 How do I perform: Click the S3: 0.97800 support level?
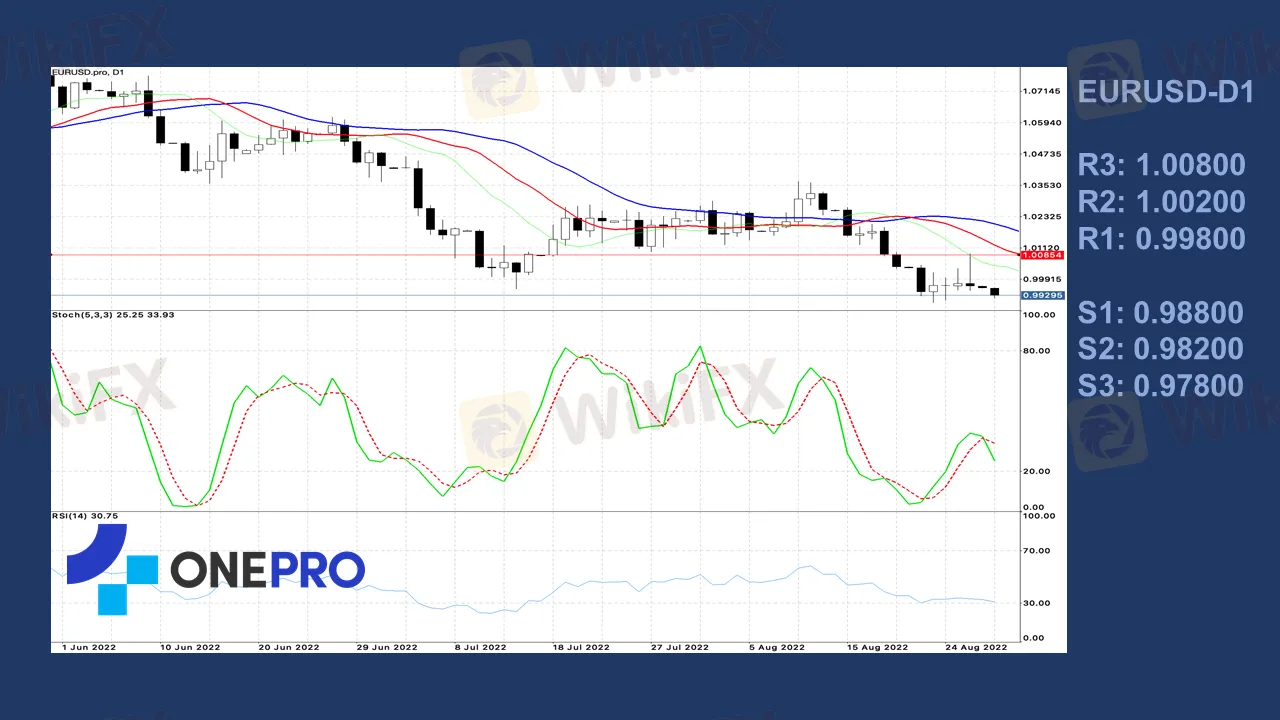(x=1161, y=385)
